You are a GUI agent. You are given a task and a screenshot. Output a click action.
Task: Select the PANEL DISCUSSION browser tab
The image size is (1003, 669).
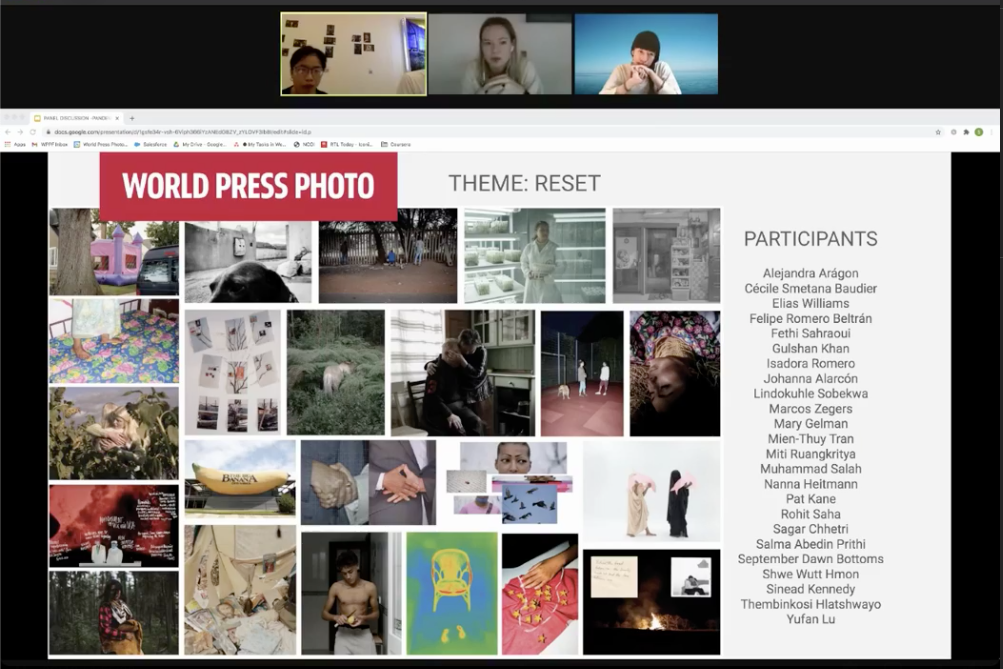pyautogui.click(x=77, y=118)
